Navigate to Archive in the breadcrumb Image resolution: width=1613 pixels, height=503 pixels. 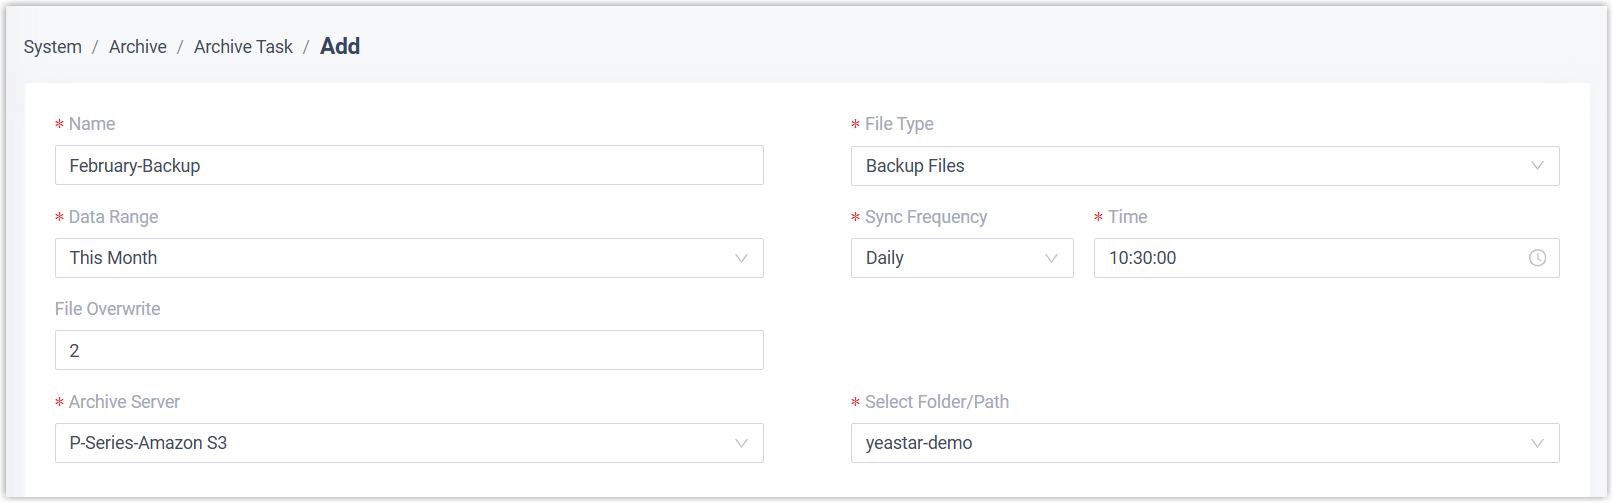[138, 47]
